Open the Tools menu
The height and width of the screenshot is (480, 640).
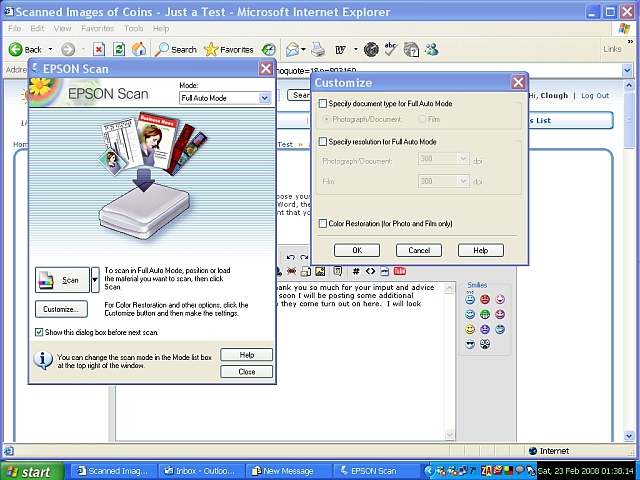pos(133,28)
